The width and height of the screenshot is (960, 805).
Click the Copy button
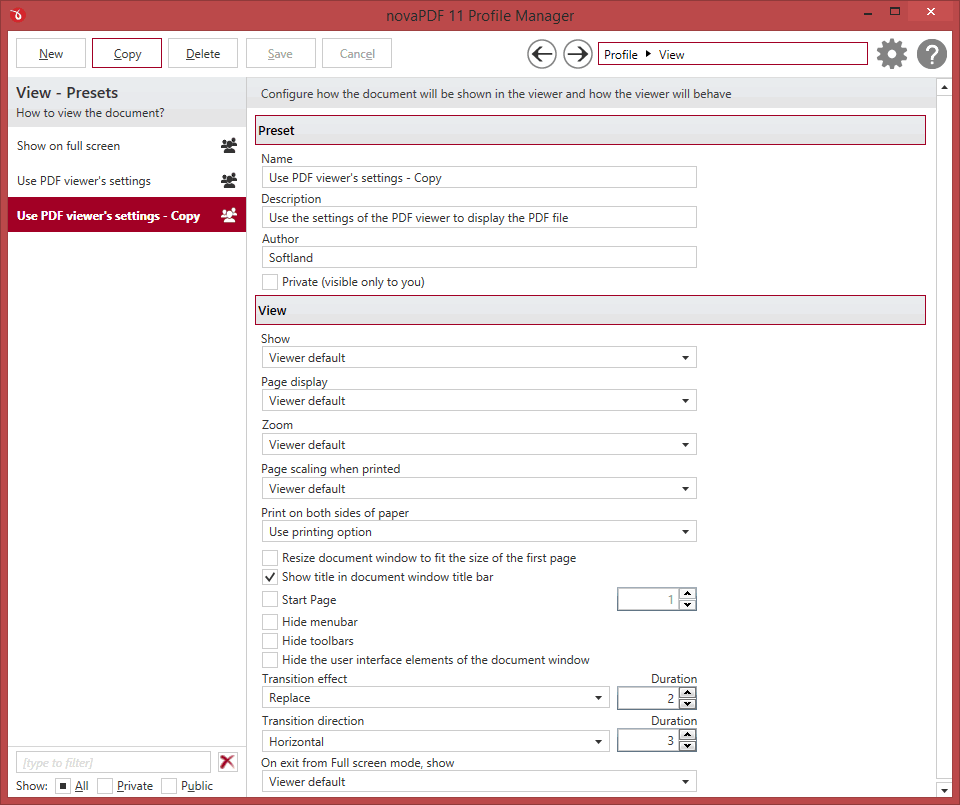(127, 54)
